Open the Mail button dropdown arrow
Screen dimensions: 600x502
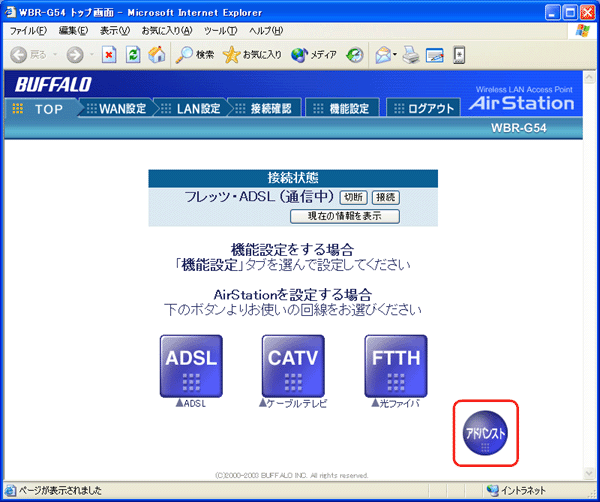(395, 55)
